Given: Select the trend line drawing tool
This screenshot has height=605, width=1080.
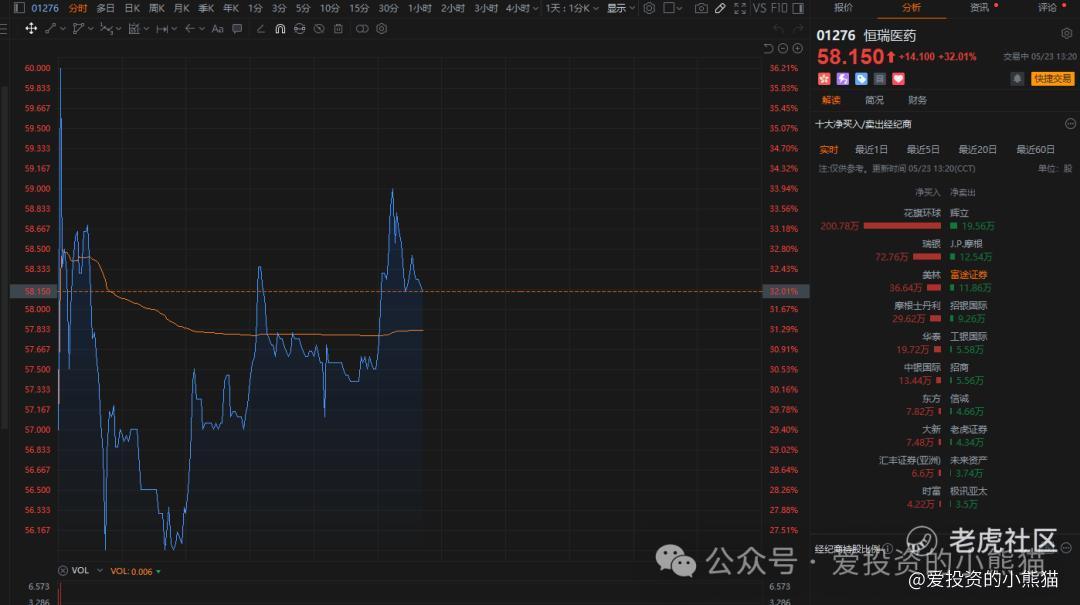Looking at the screenshot, I should (x=50, y=29).
